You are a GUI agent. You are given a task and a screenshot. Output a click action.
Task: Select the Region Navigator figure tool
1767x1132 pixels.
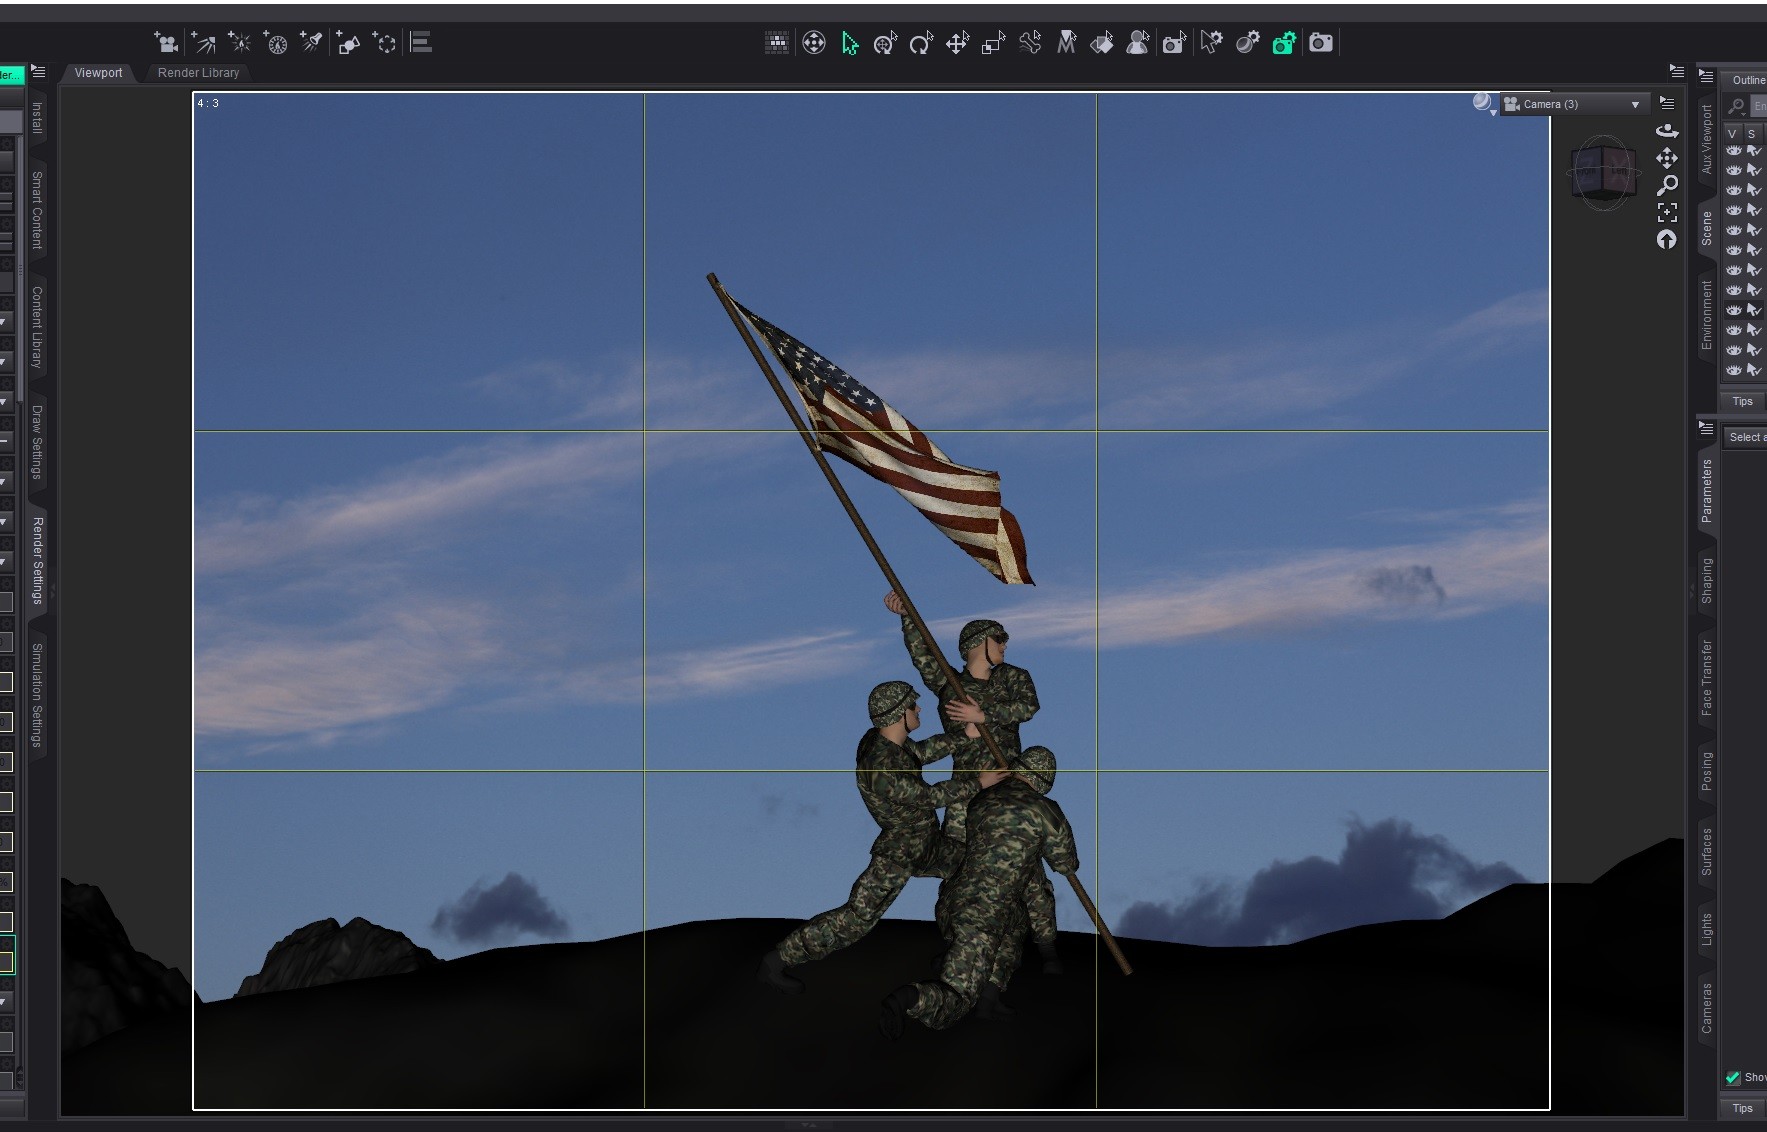tap(1137, 43)
